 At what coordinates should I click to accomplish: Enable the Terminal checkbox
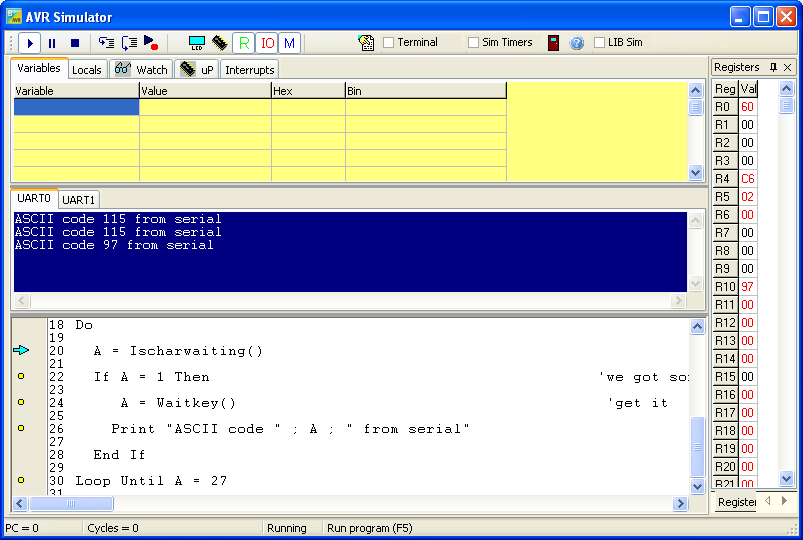click(x=389, y=43)
